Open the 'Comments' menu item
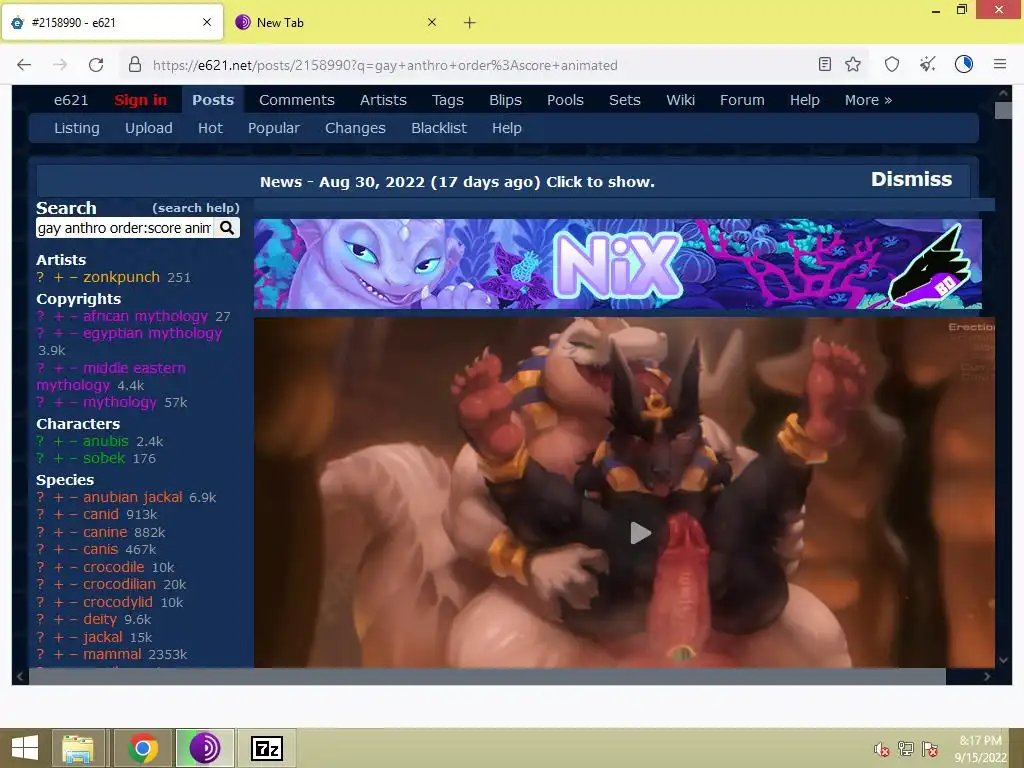This screenshot has height=768, width=1024. [x=296, y=100]
